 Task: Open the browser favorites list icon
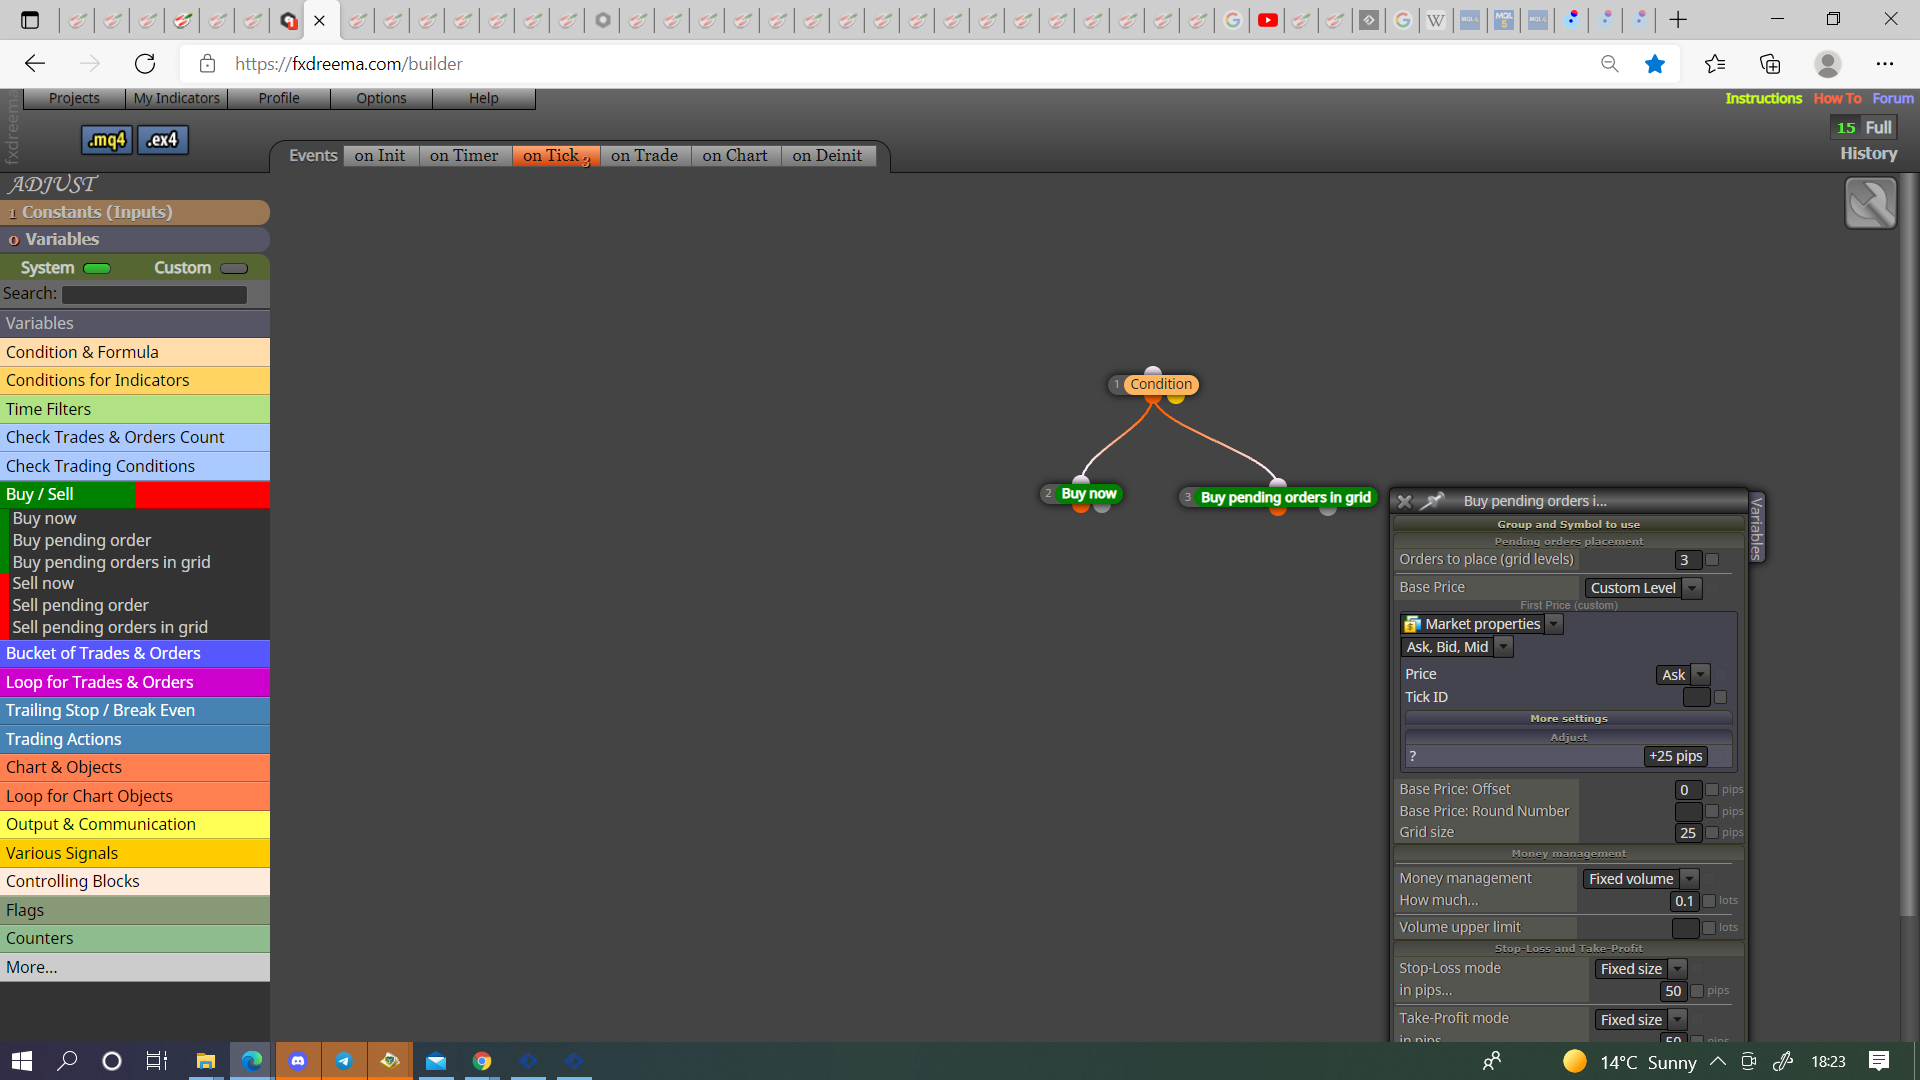coord(1715,64)
